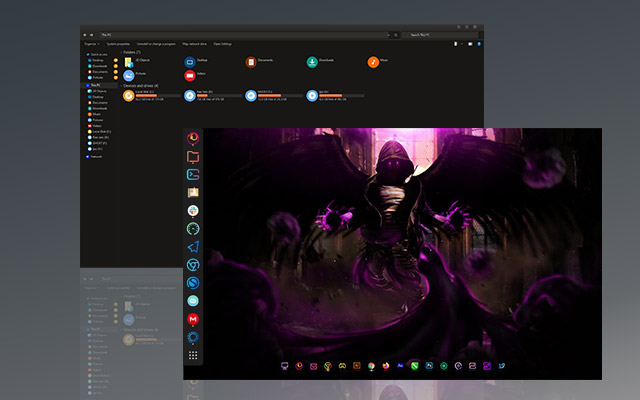
Task: Select Local Disk (C:) in the navigation pane
Action: (99, 131)
